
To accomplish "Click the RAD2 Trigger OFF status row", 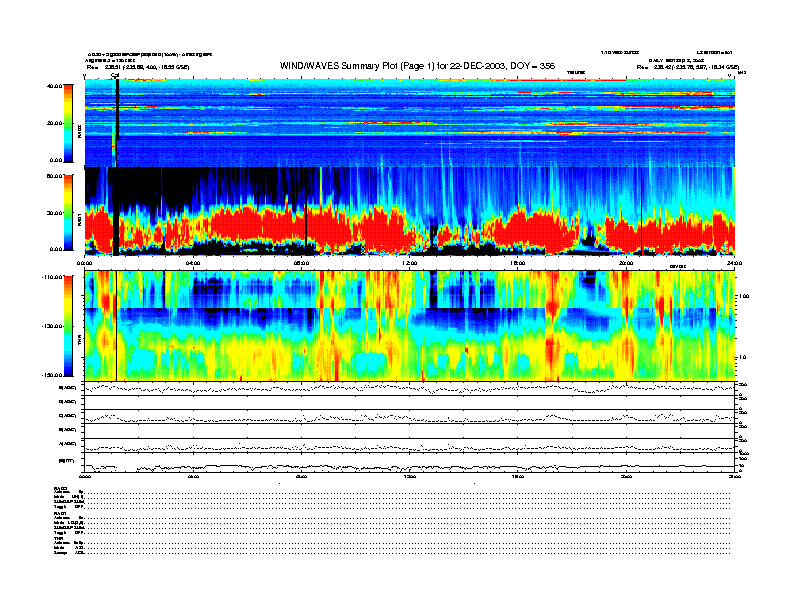I will click(x=392, y=506).
